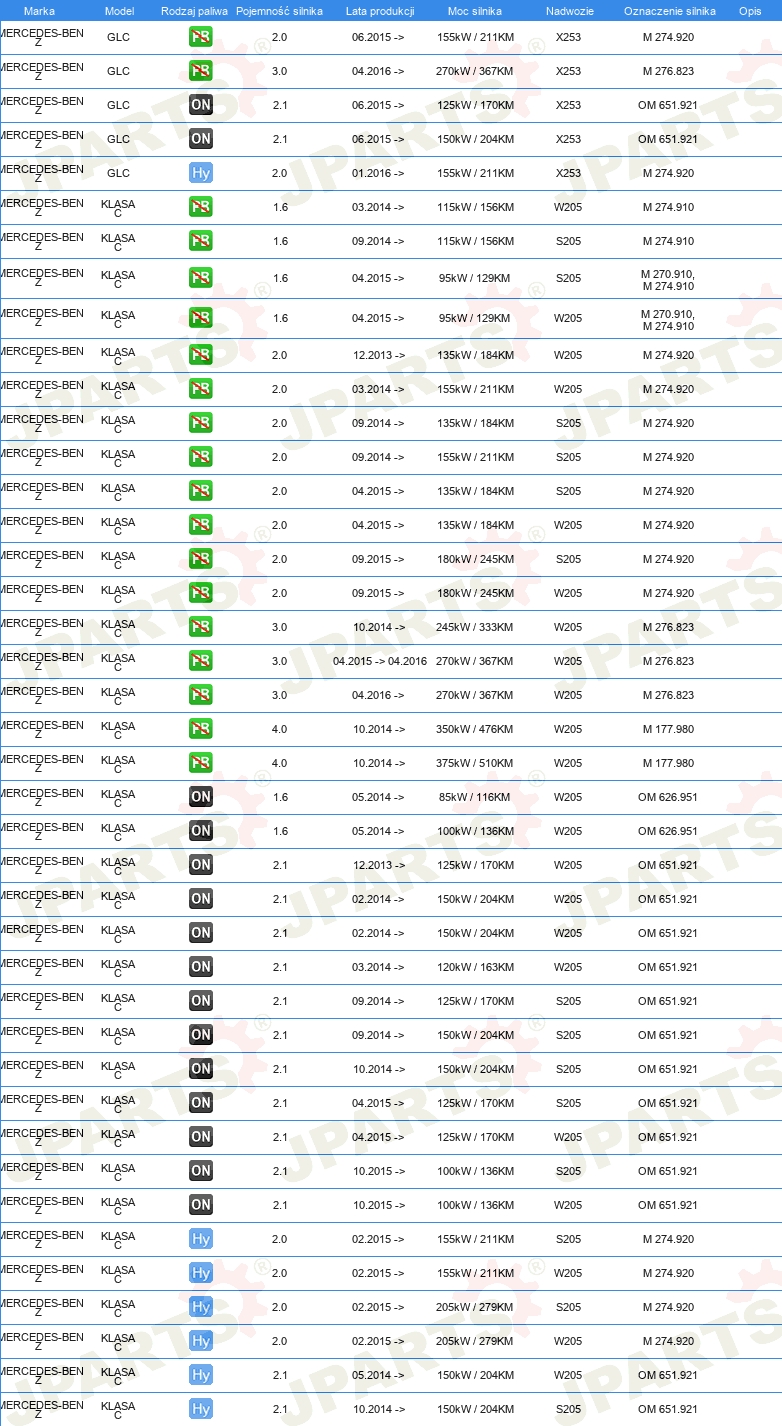Click petrol icon in 04.2015 -> 04.2016 row

[x=201, y=662]
